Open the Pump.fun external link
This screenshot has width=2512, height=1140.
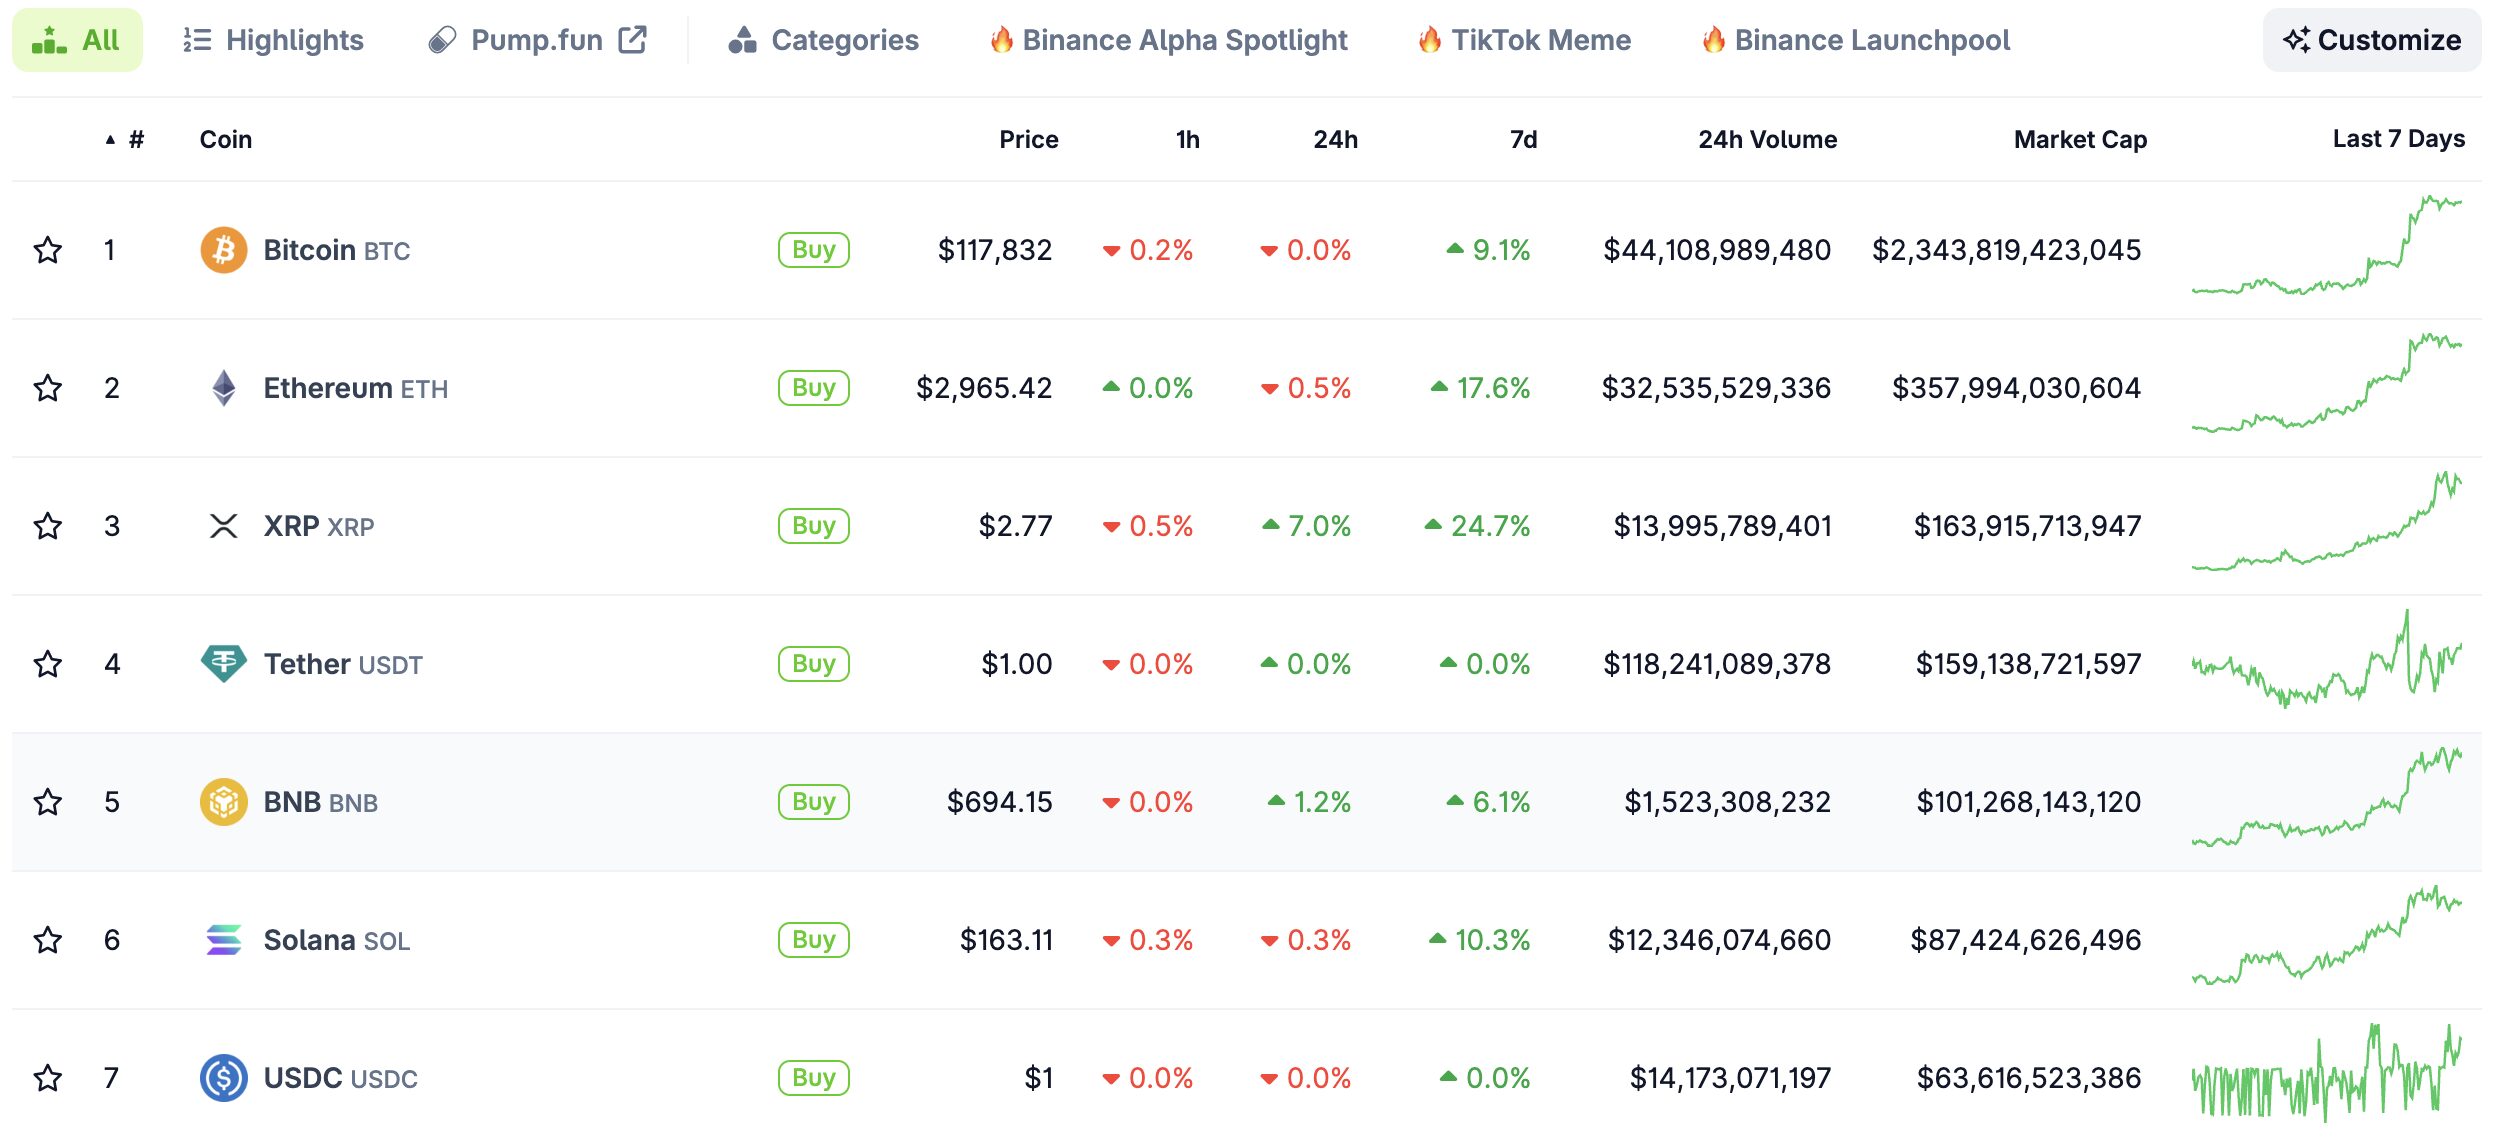(538, 40)
